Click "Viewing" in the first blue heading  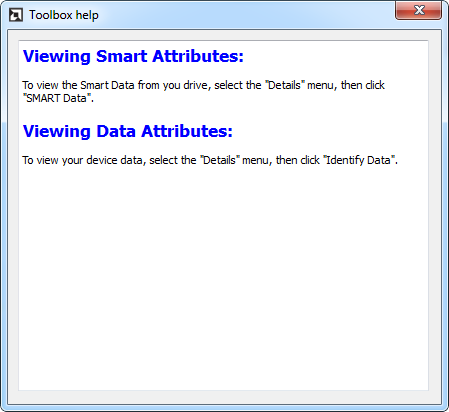(57, 56)
